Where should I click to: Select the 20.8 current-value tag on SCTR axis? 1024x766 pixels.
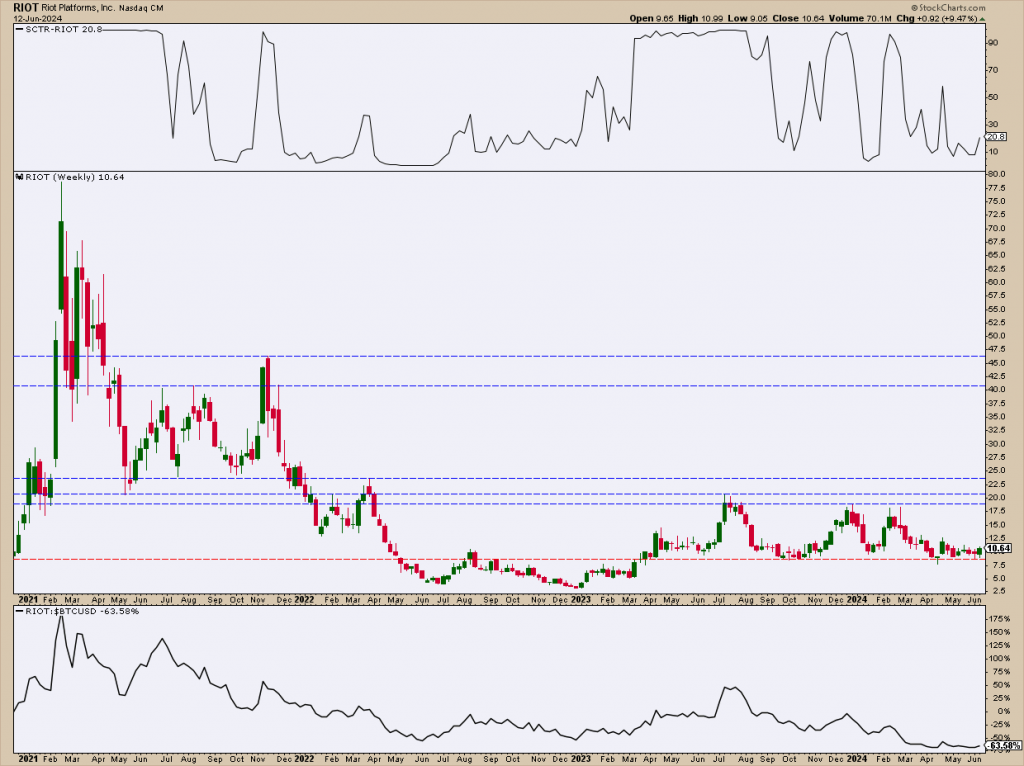click(x=995, y=136)
